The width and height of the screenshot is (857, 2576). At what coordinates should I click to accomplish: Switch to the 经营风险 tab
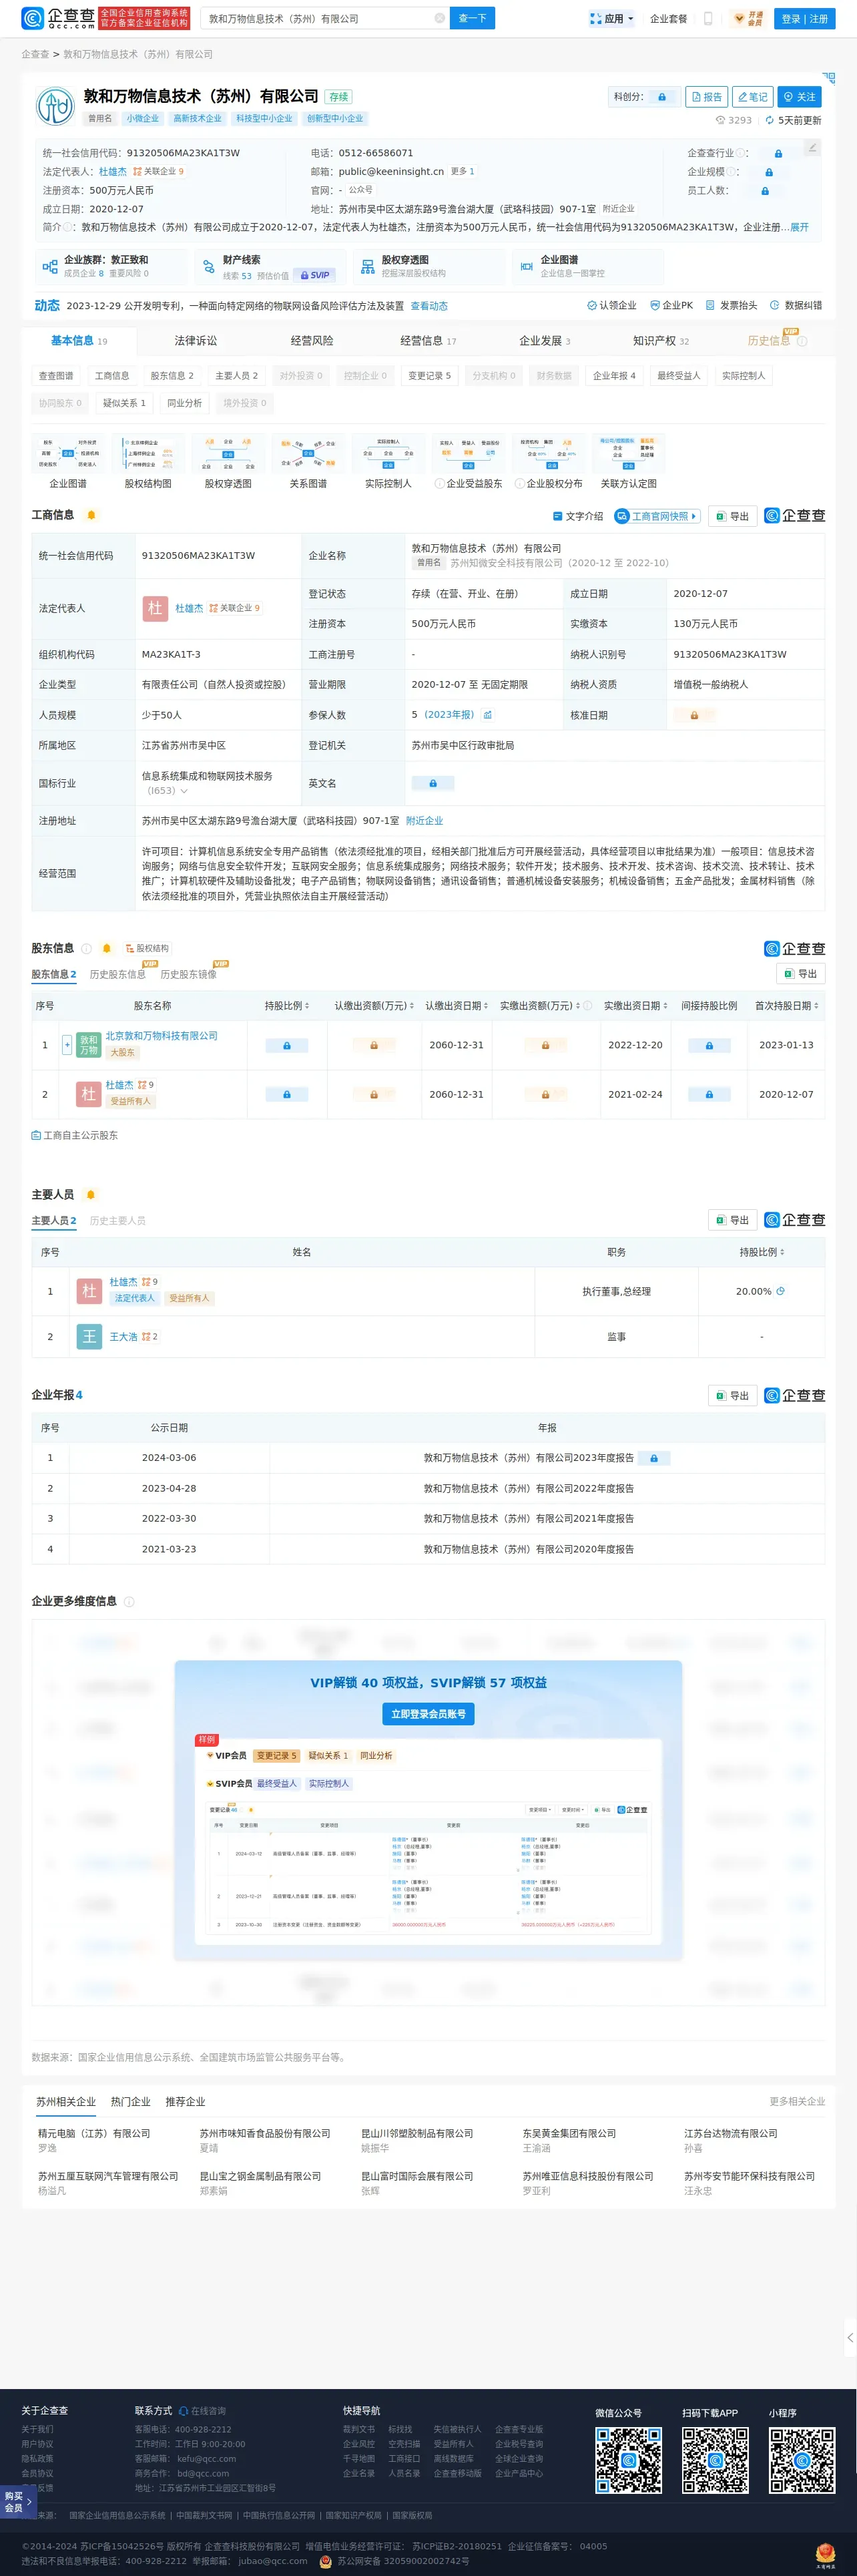point(312,341)
